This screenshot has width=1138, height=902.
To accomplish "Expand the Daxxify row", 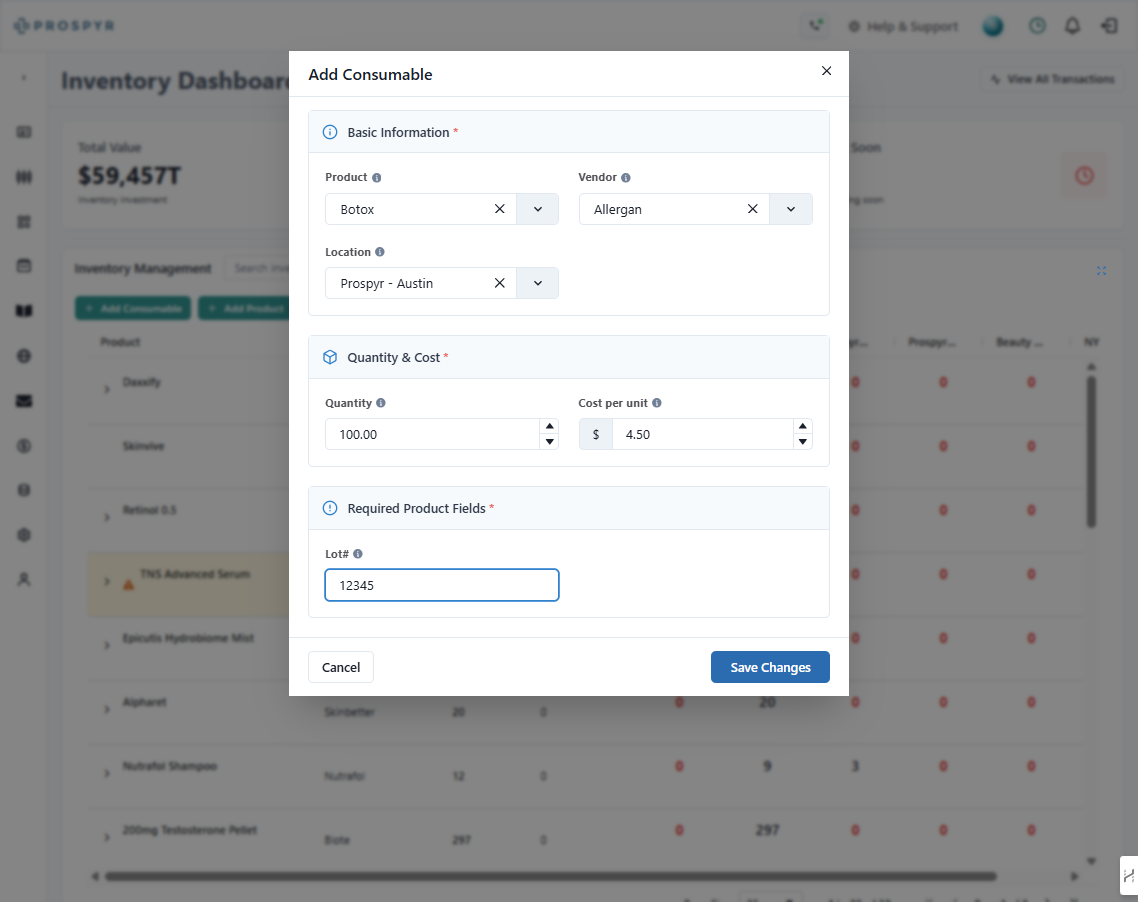I will 107,390.
